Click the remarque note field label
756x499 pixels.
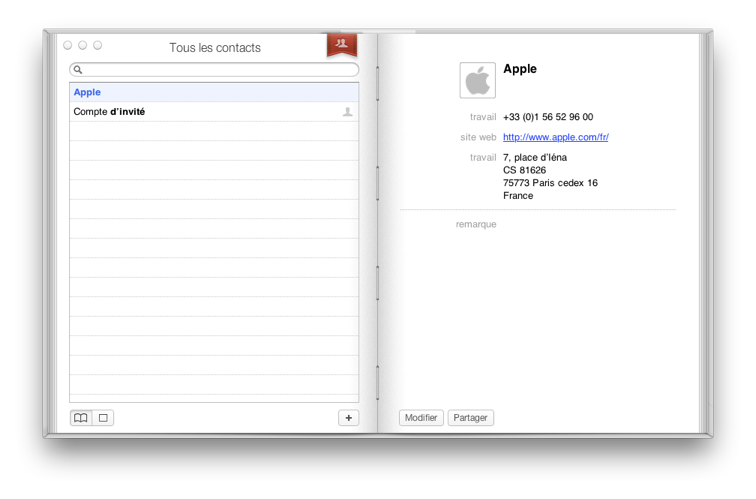click(x=476, y=224)
